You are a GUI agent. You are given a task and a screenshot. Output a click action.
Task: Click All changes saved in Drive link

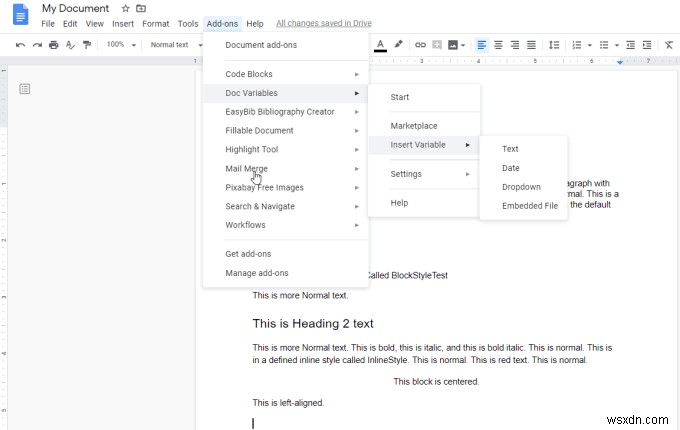click(x=324, y=23)
